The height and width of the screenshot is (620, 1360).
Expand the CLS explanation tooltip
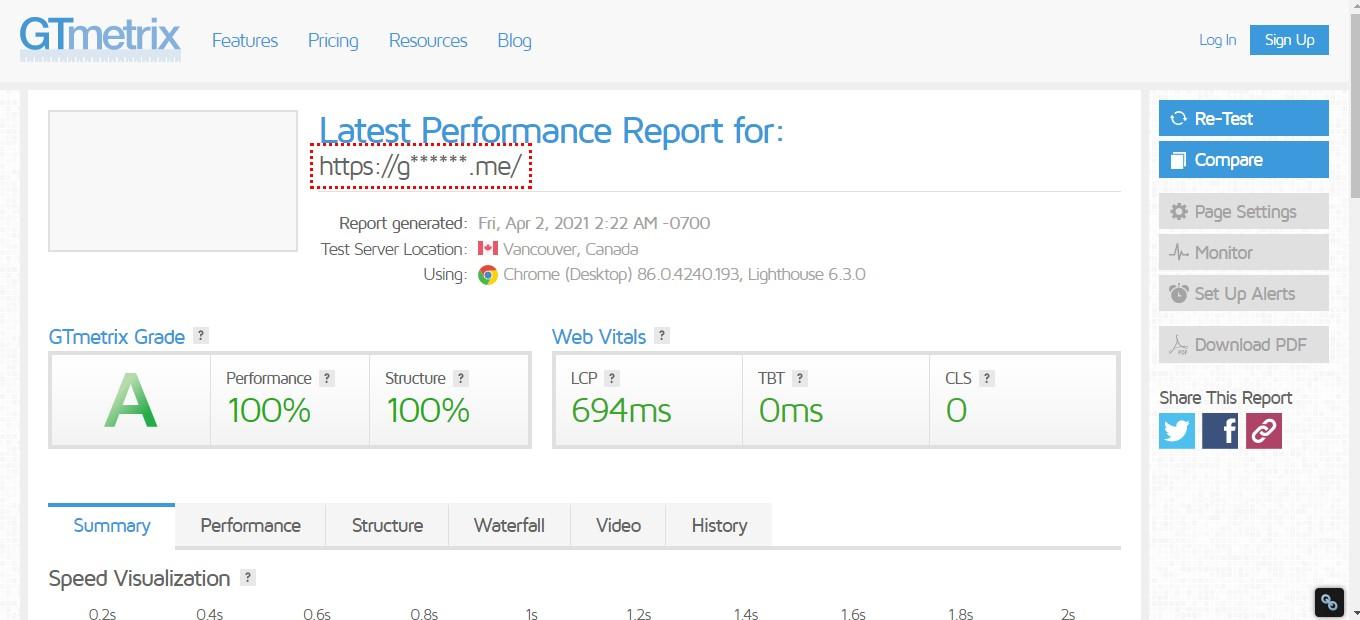986,378
